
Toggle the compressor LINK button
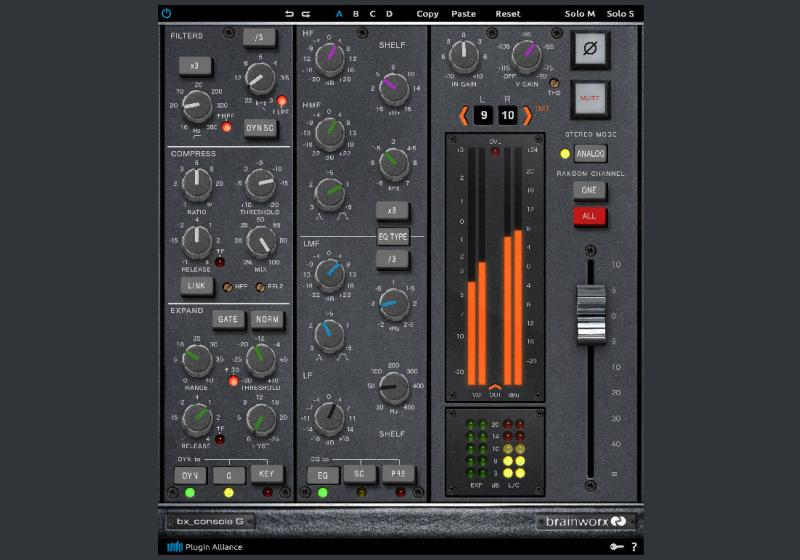click(196, 286)
